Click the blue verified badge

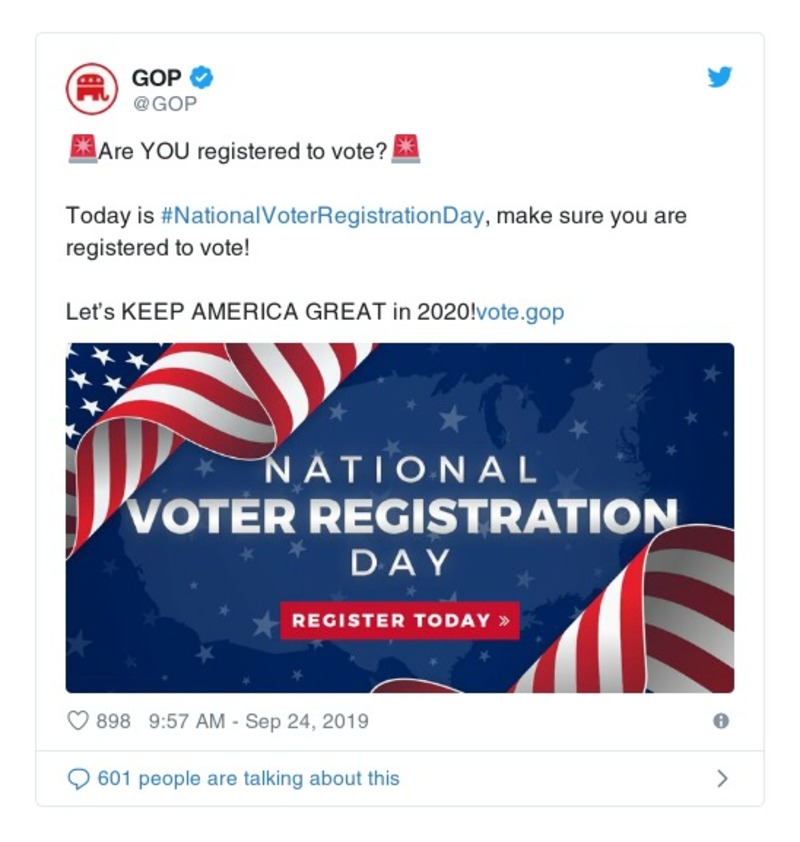pyautogui.click(x=201, y=78)
